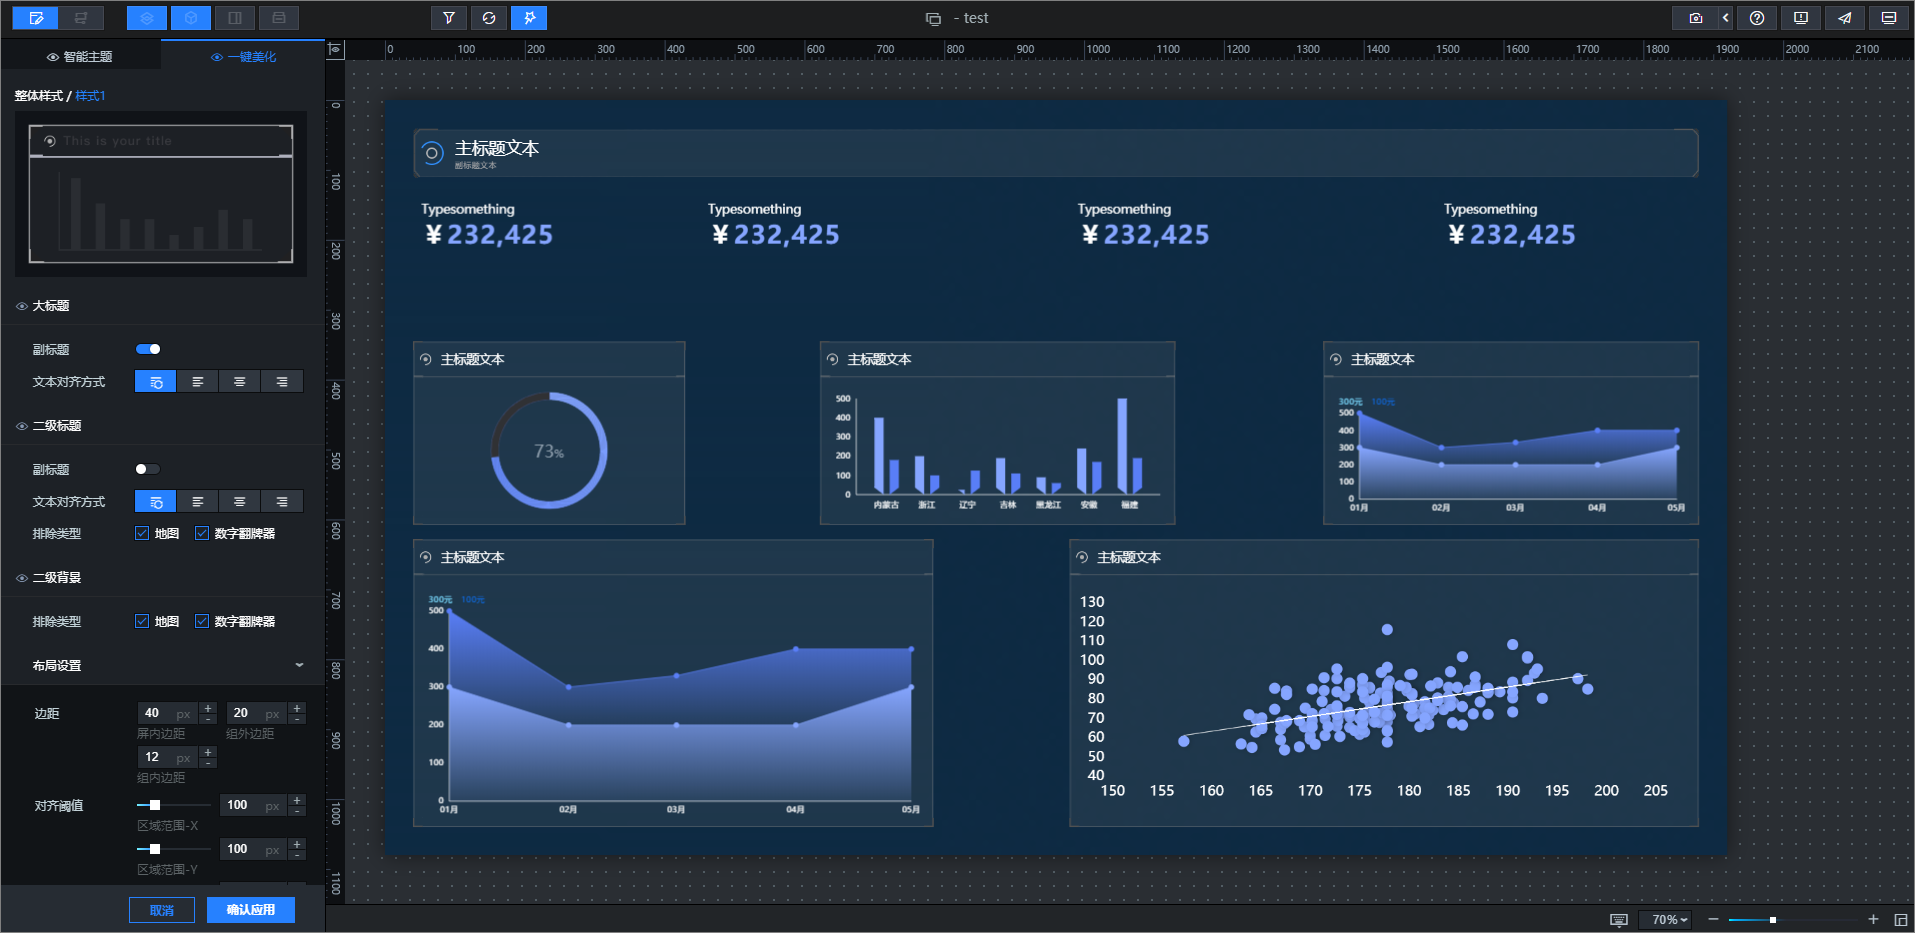Increase the 屏内边距 value with plus
The width and height of the screenshot is (1915, 933).
coord(208,708)
